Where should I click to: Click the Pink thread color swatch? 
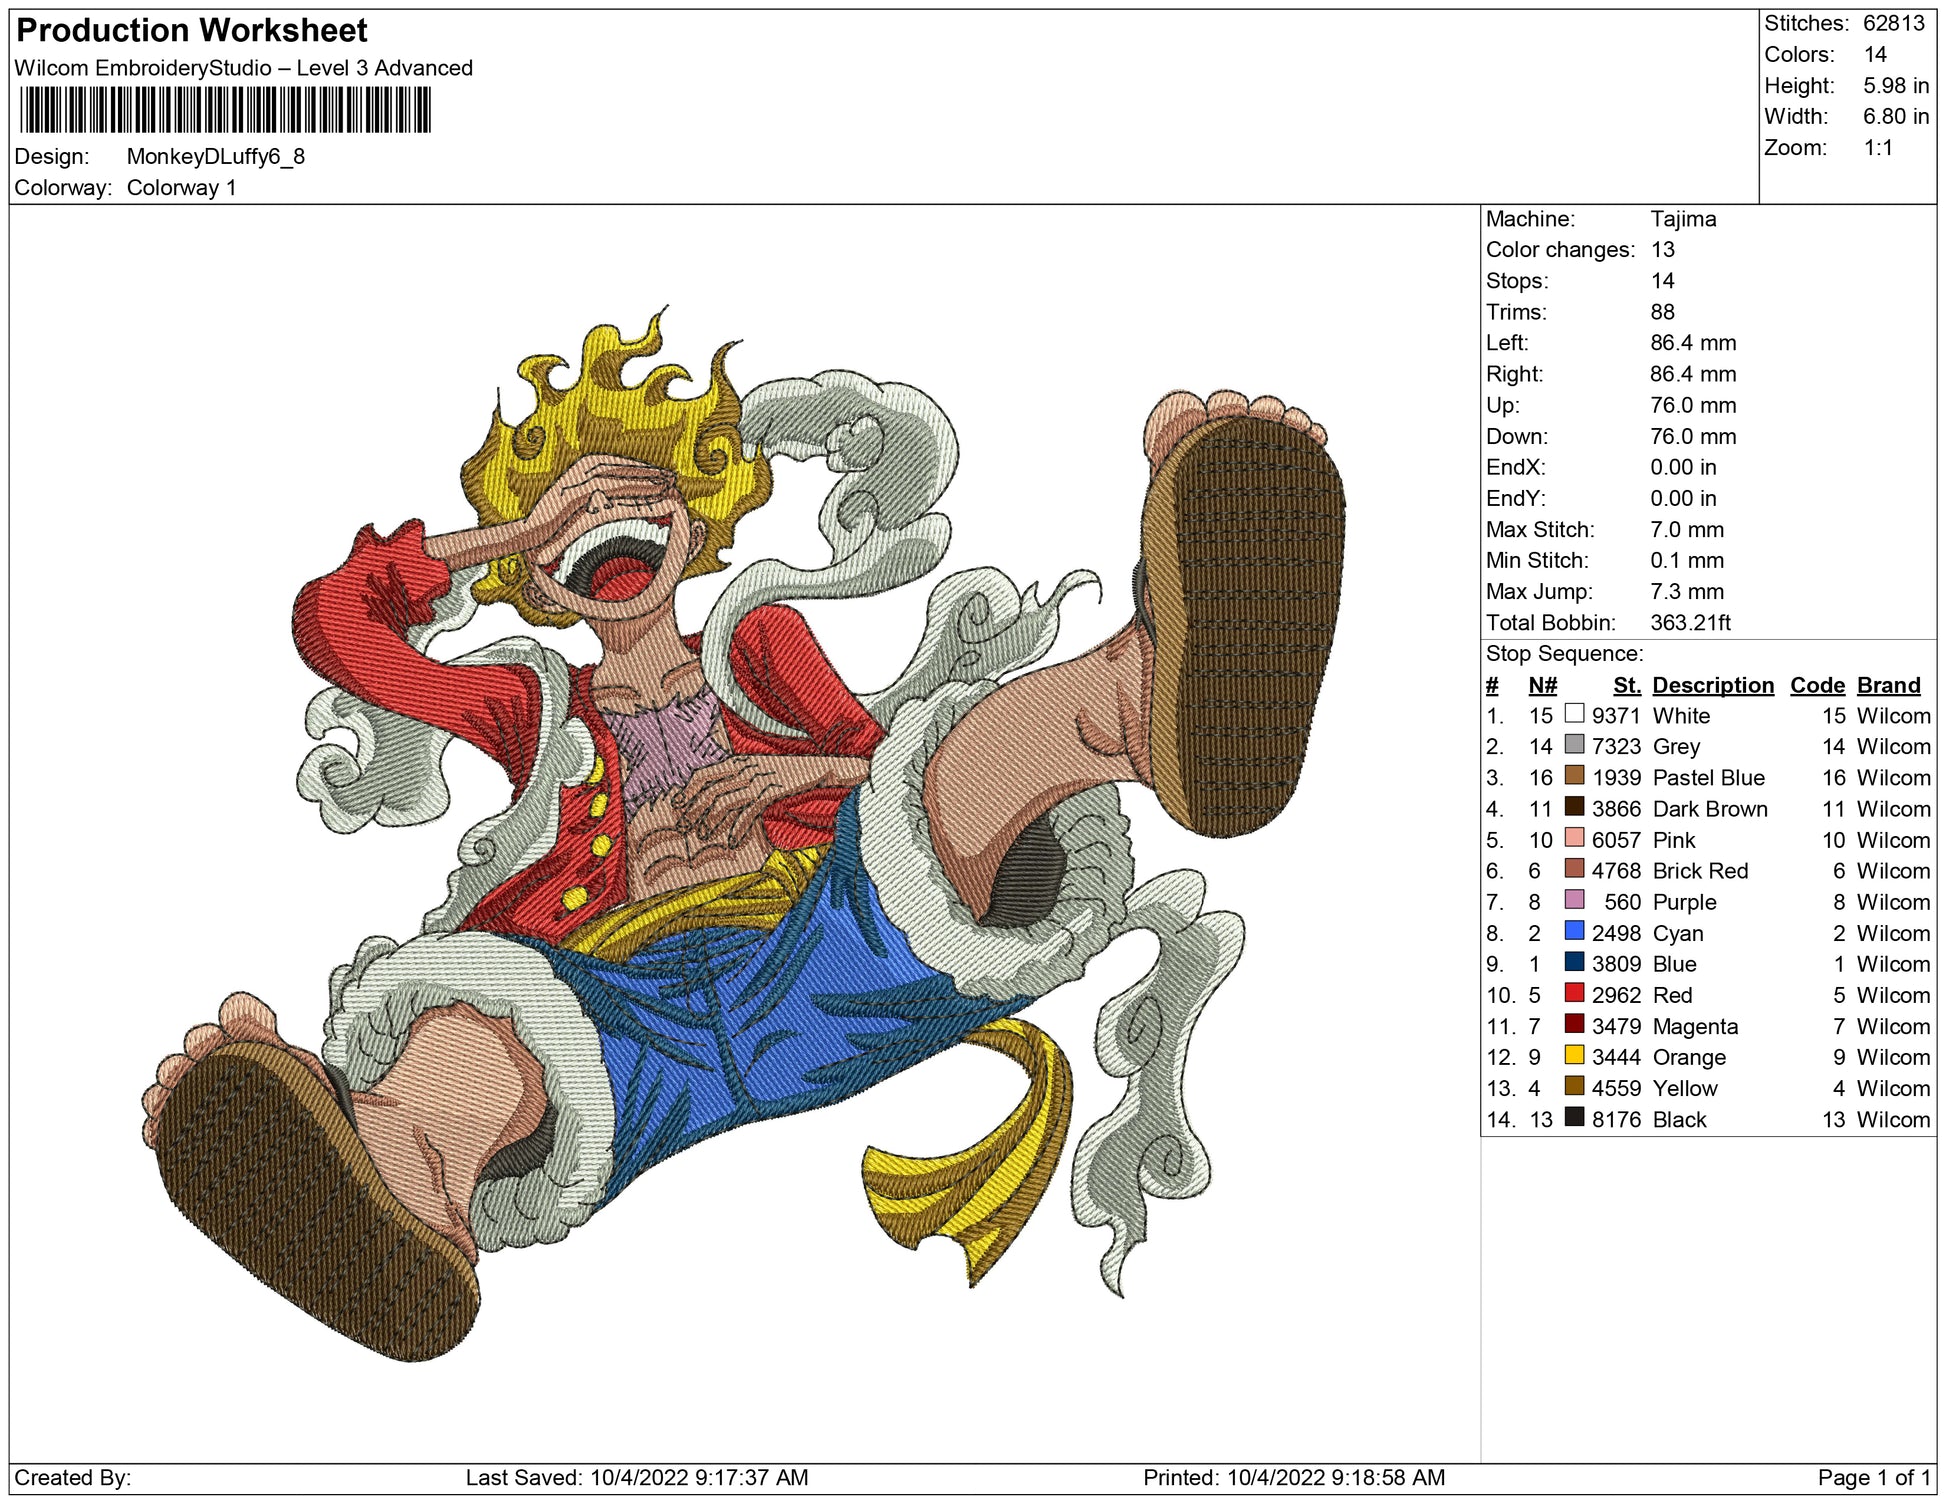point(1574,838)
